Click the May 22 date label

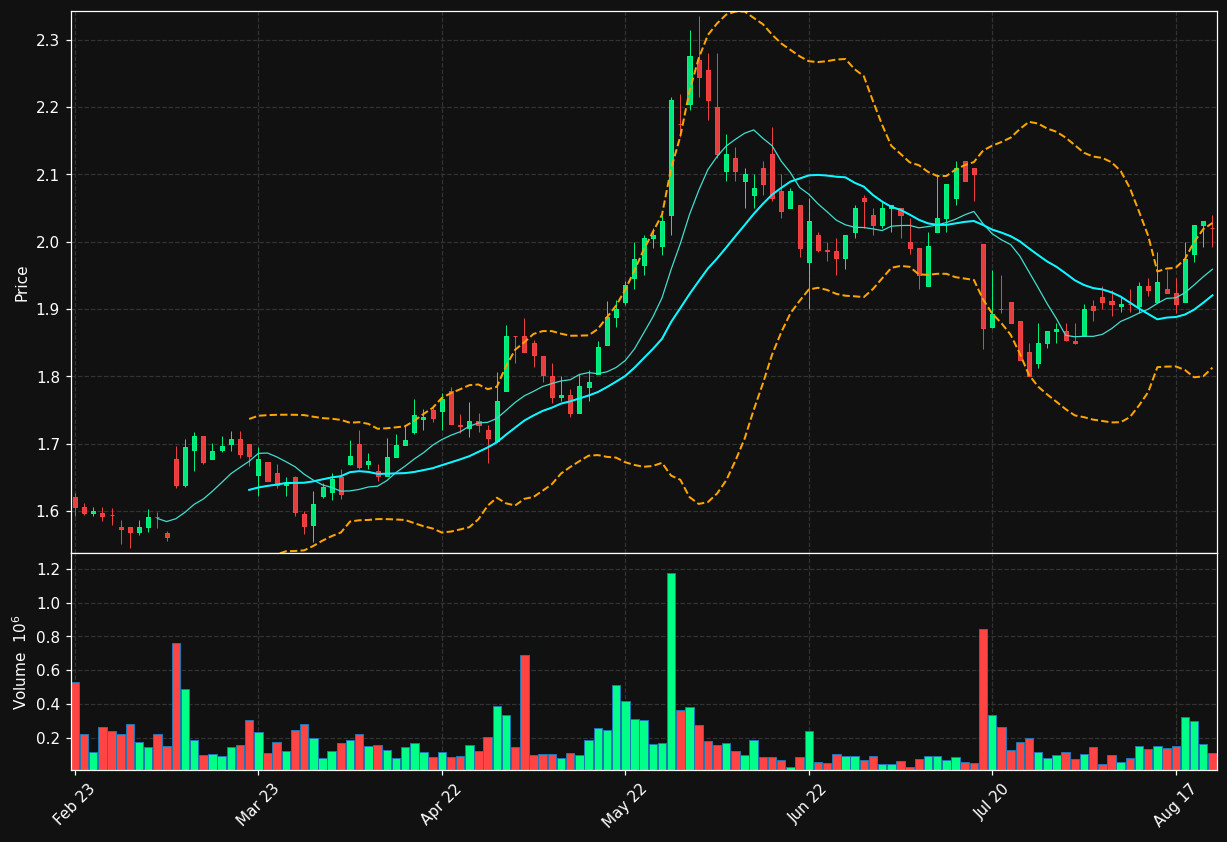point(624,804)
